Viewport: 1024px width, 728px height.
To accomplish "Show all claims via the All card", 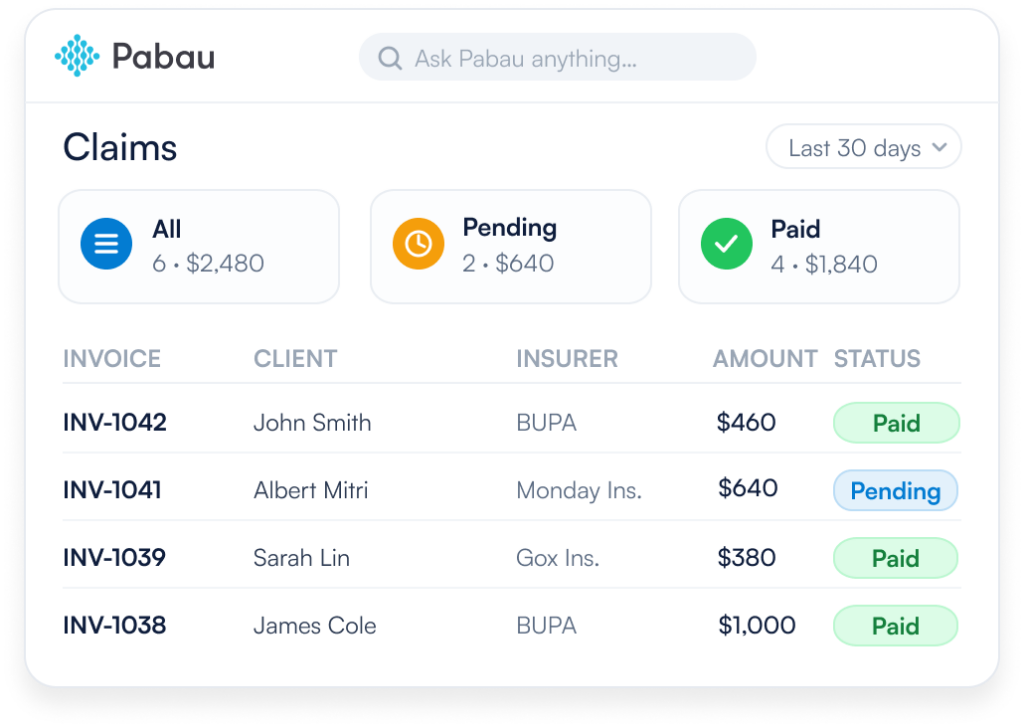I will (x=199, y=247).
